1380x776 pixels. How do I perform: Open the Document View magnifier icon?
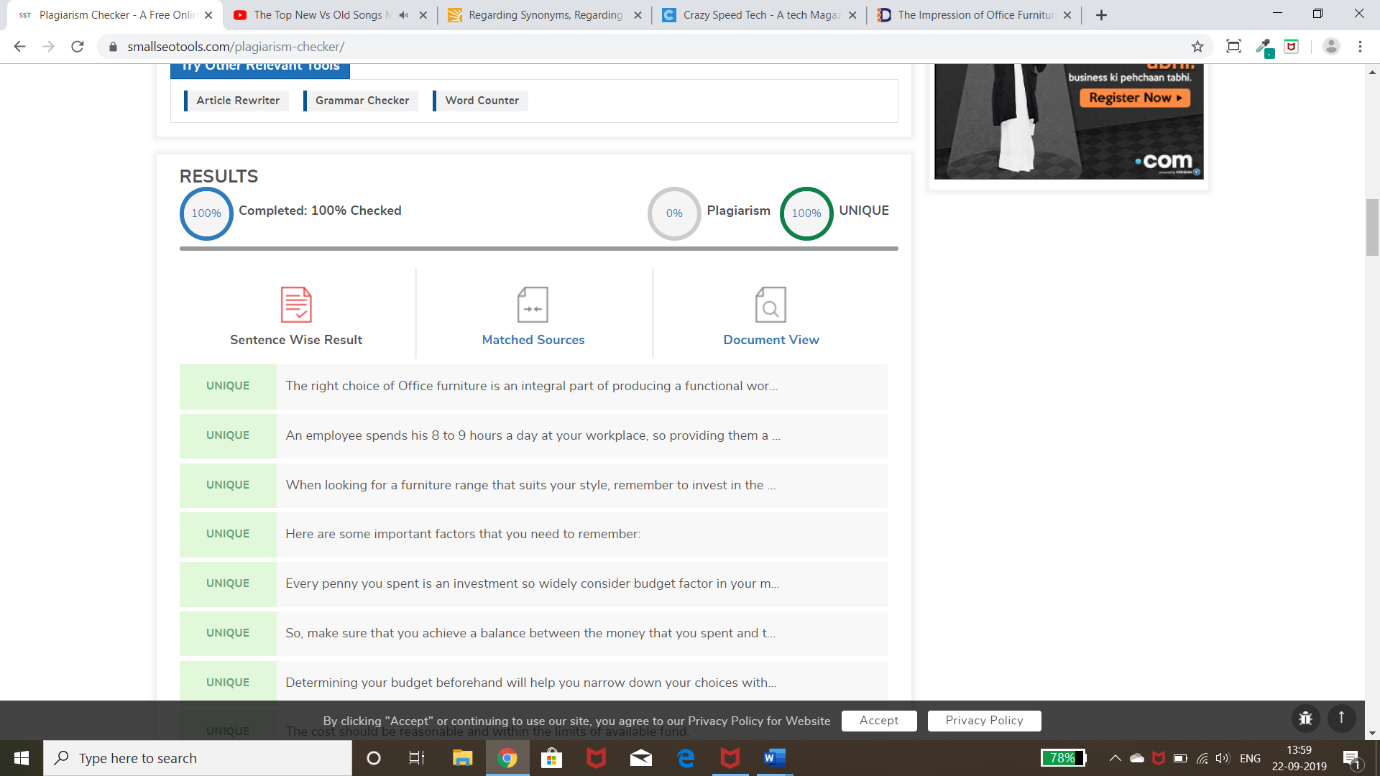(770, 305)
